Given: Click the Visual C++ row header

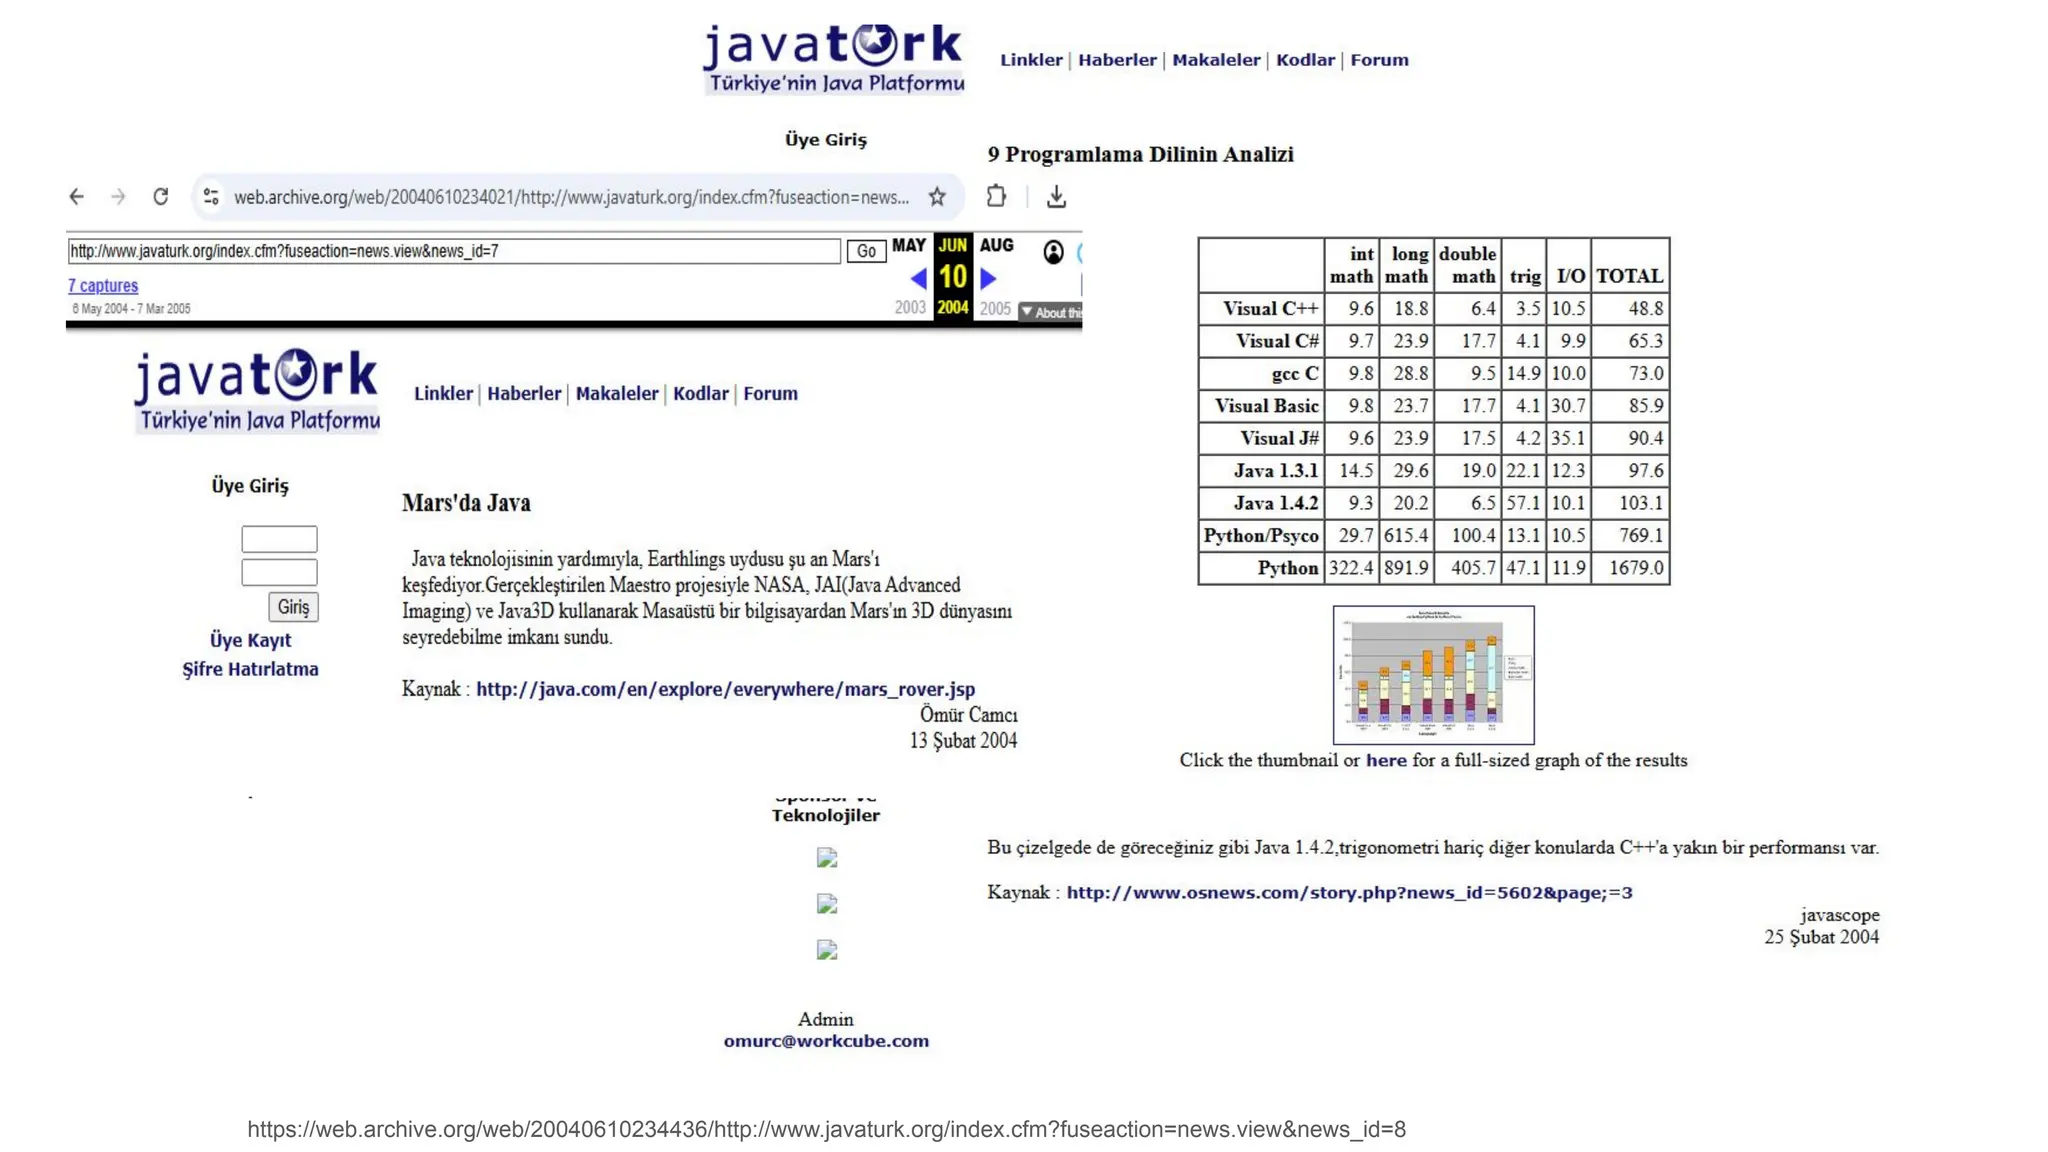Looking at the screenshot, I should 1261,309.
